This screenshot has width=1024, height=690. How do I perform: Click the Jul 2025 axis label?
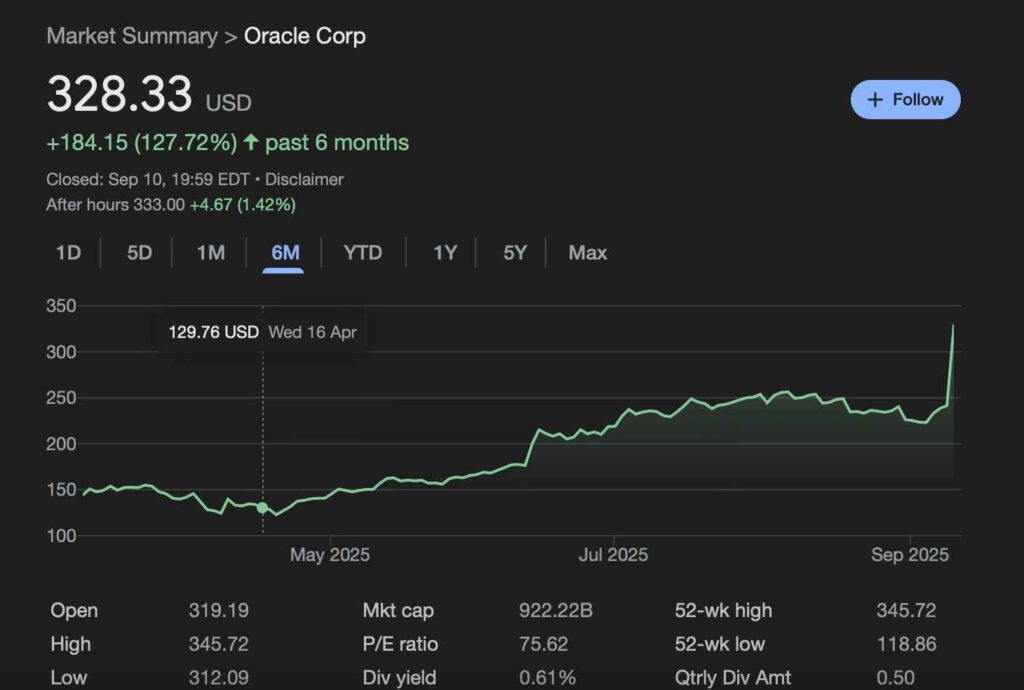click(x=613, y=555)
